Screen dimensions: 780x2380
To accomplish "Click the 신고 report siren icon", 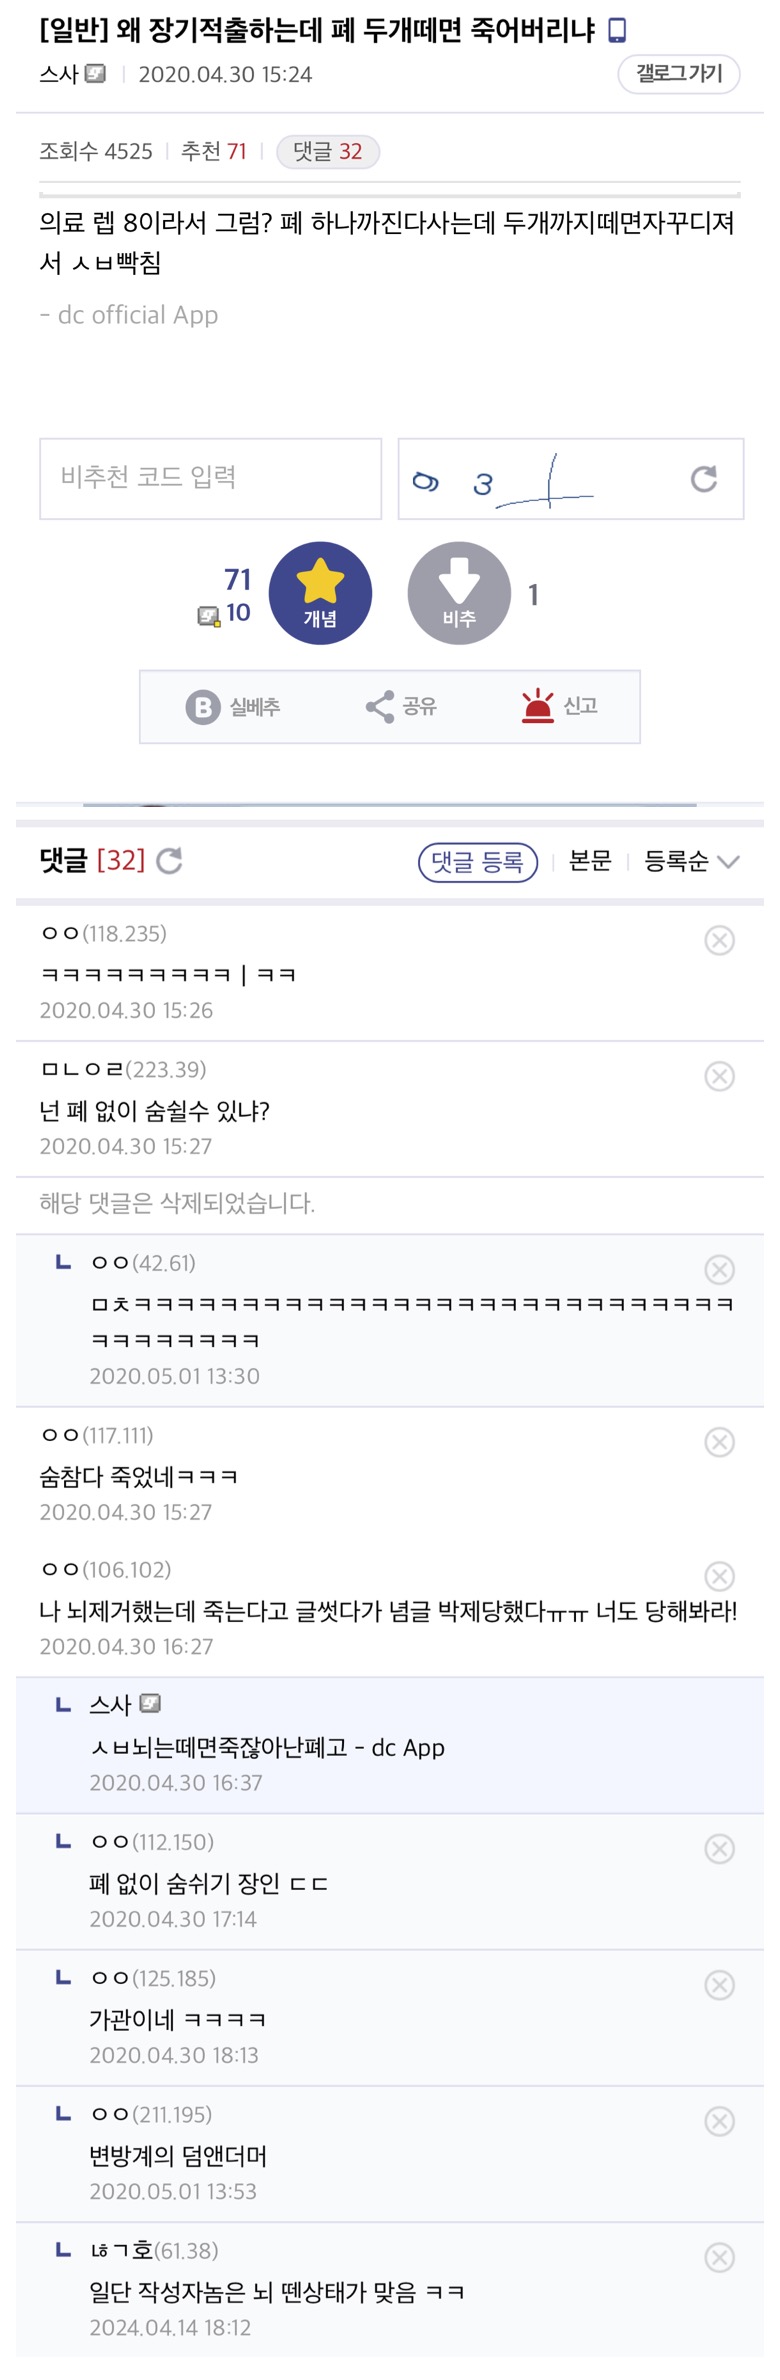I will tap(538, 706).
